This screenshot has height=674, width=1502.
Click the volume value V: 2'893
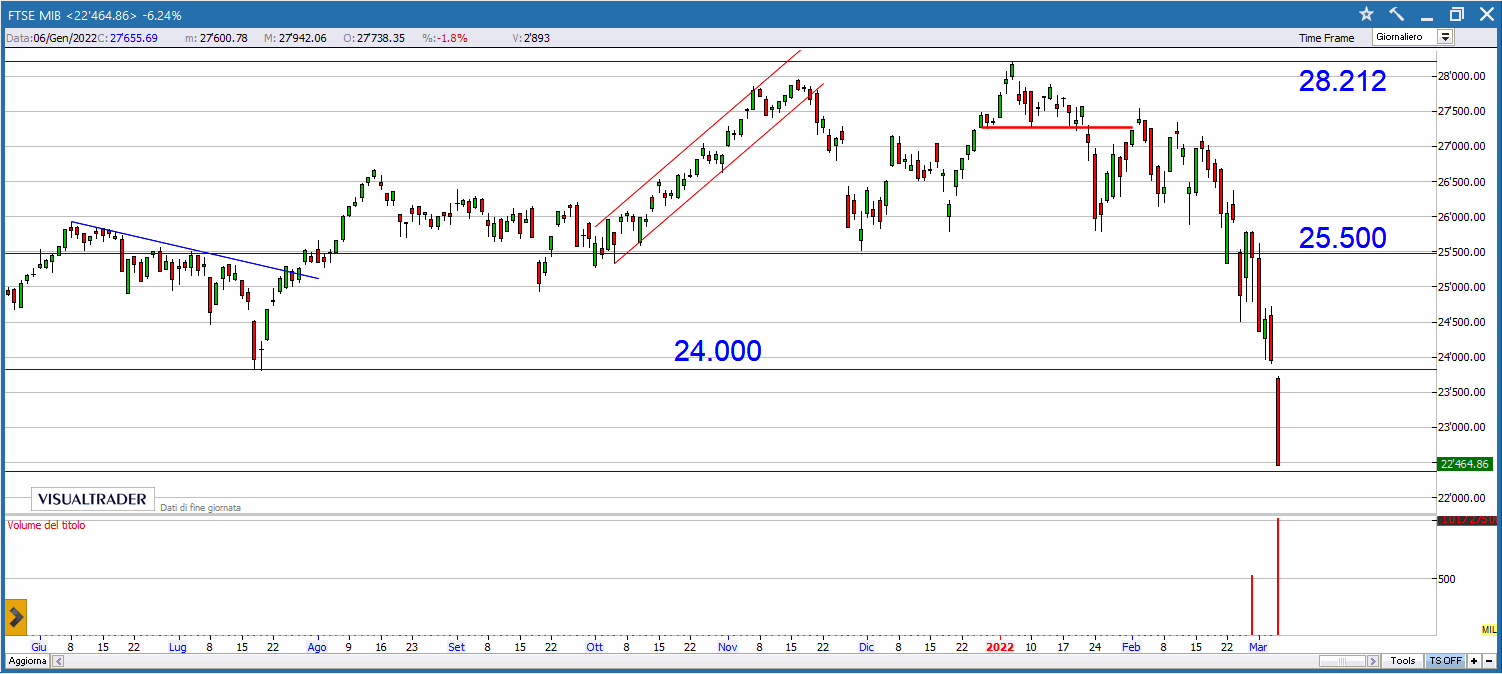click(x=531, y=38)
